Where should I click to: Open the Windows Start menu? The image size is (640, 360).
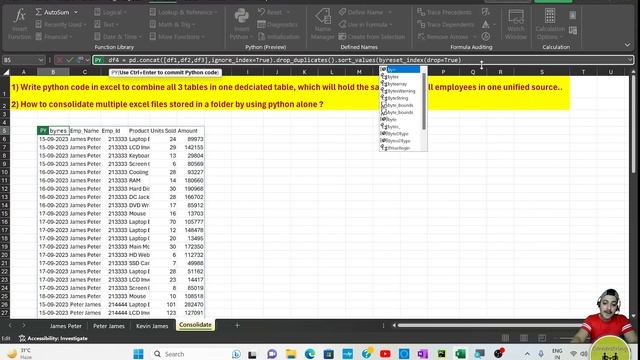pyautogui.click(x=138, y=354)
